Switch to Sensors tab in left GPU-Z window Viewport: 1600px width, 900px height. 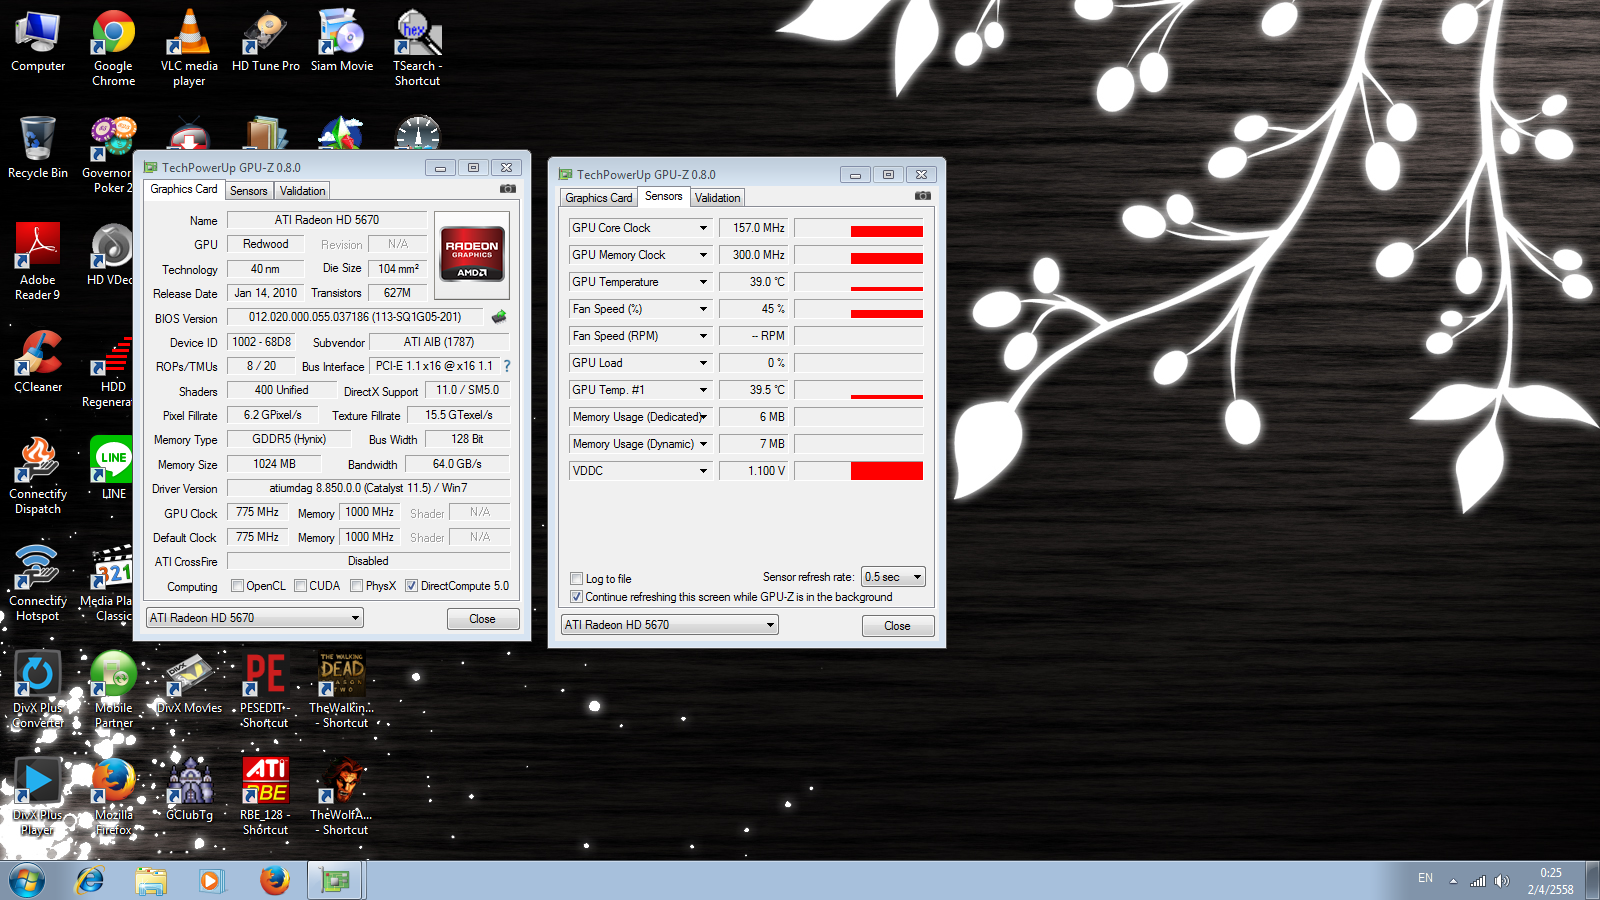point(249,191)
